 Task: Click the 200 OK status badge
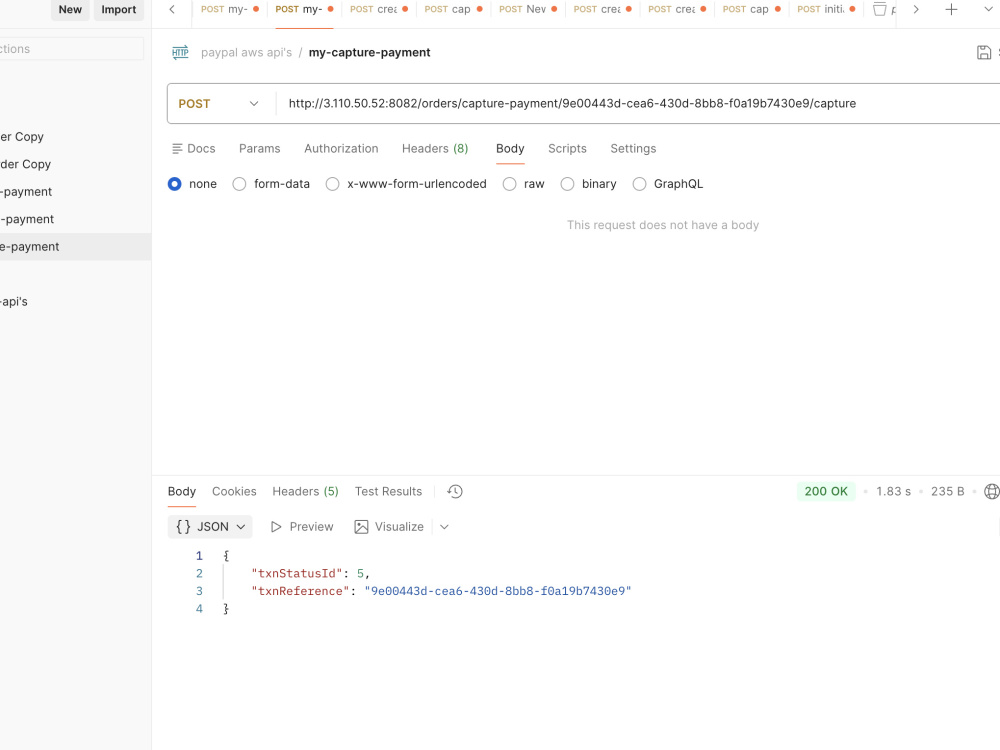pyautogui.click(x=826, y=492)
